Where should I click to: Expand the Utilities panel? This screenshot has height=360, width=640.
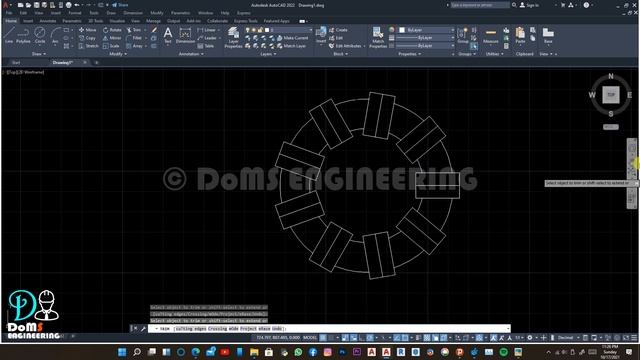pos(495,54)
